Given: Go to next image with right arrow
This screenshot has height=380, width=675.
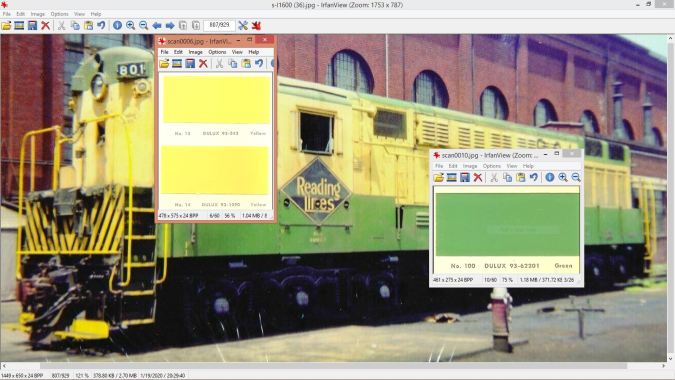Looking at the screenshot, I should 170,26.
